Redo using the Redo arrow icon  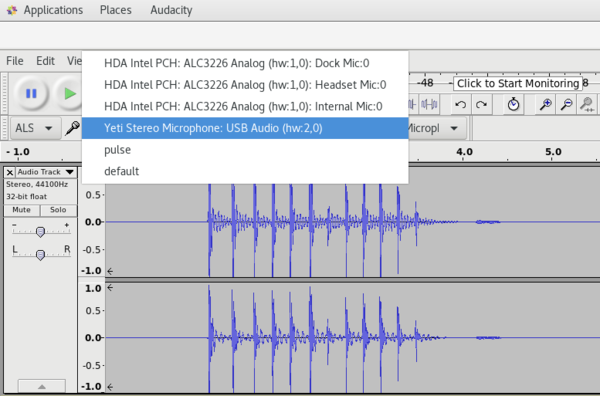click(481, 104)
